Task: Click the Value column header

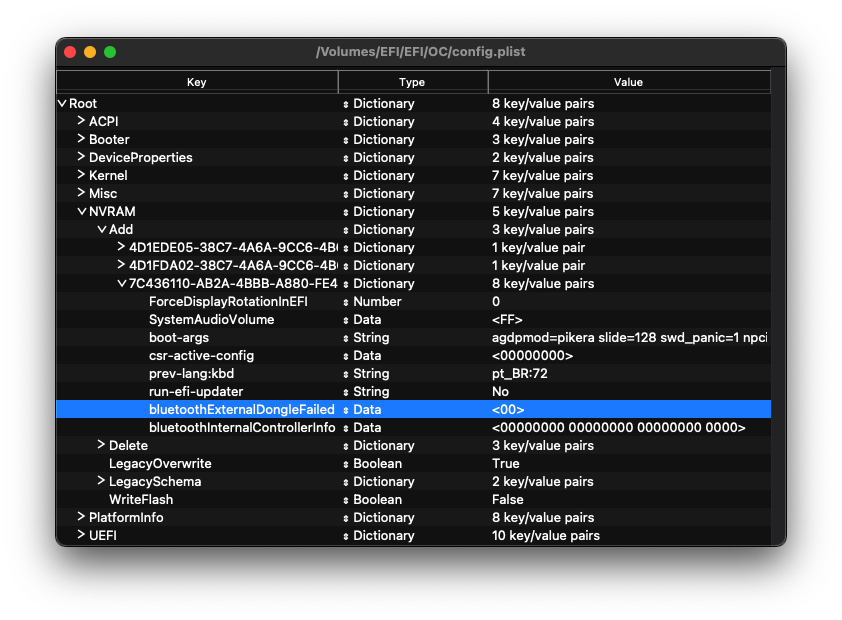Action: click(x=629, y=82)
